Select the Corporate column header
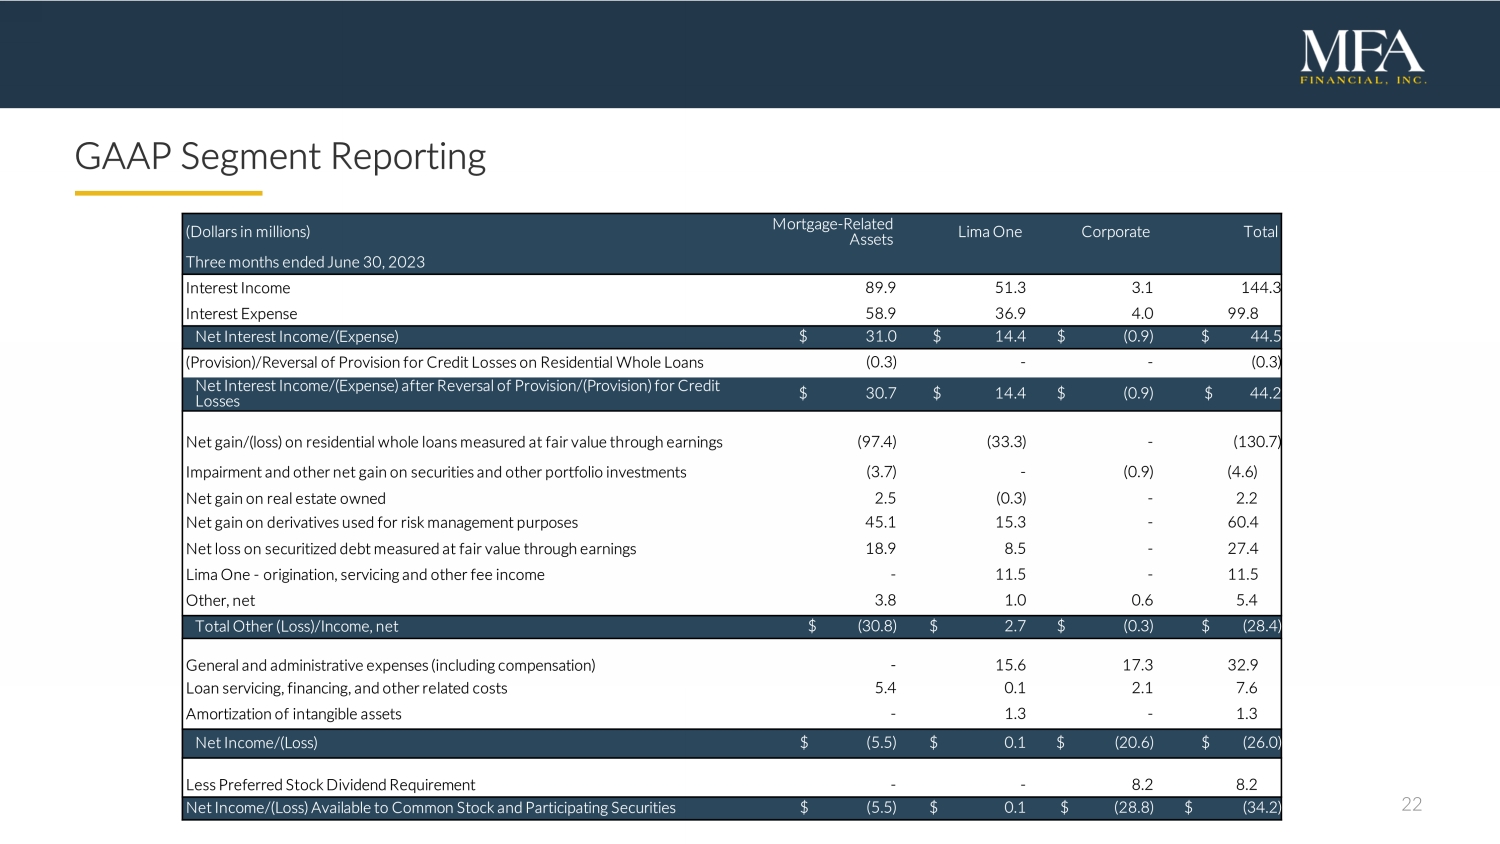This screenshot has width=1500, height=844. [x=1115, y=232]
